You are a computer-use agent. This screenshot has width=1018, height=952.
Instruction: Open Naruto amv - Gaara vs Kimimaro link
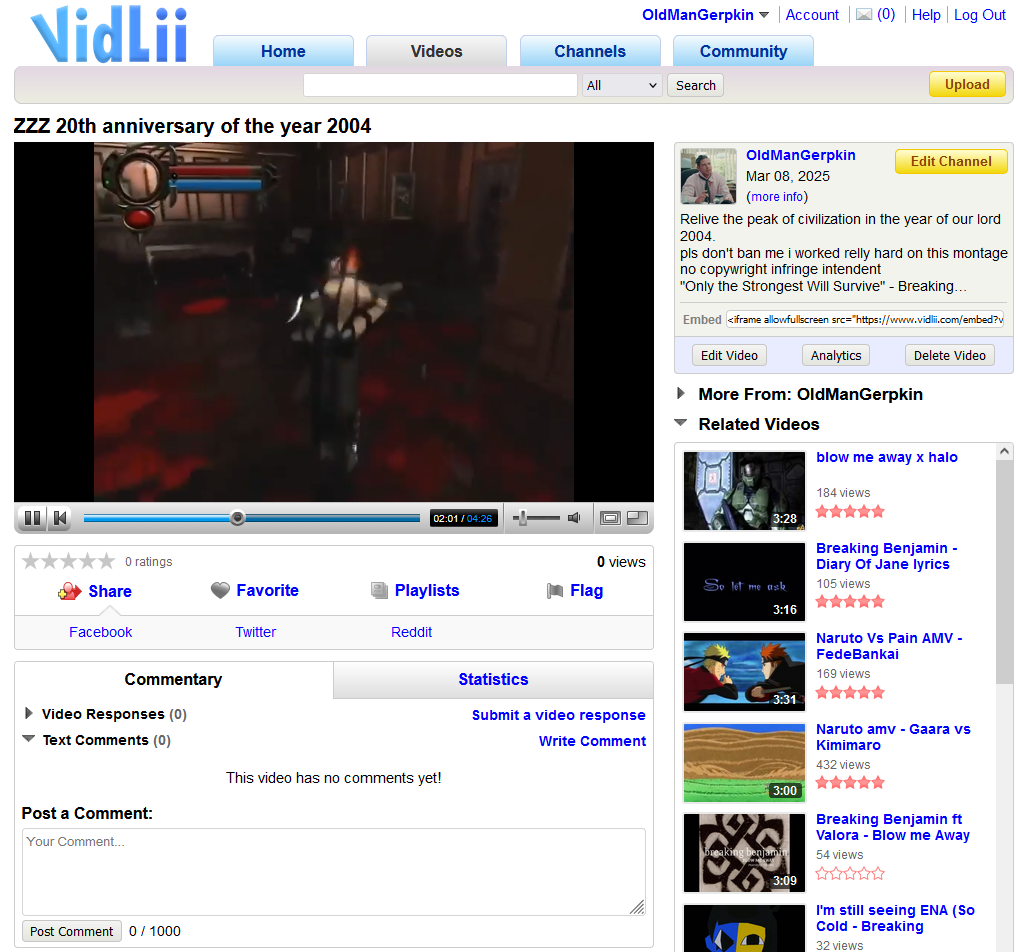[893, 737]
